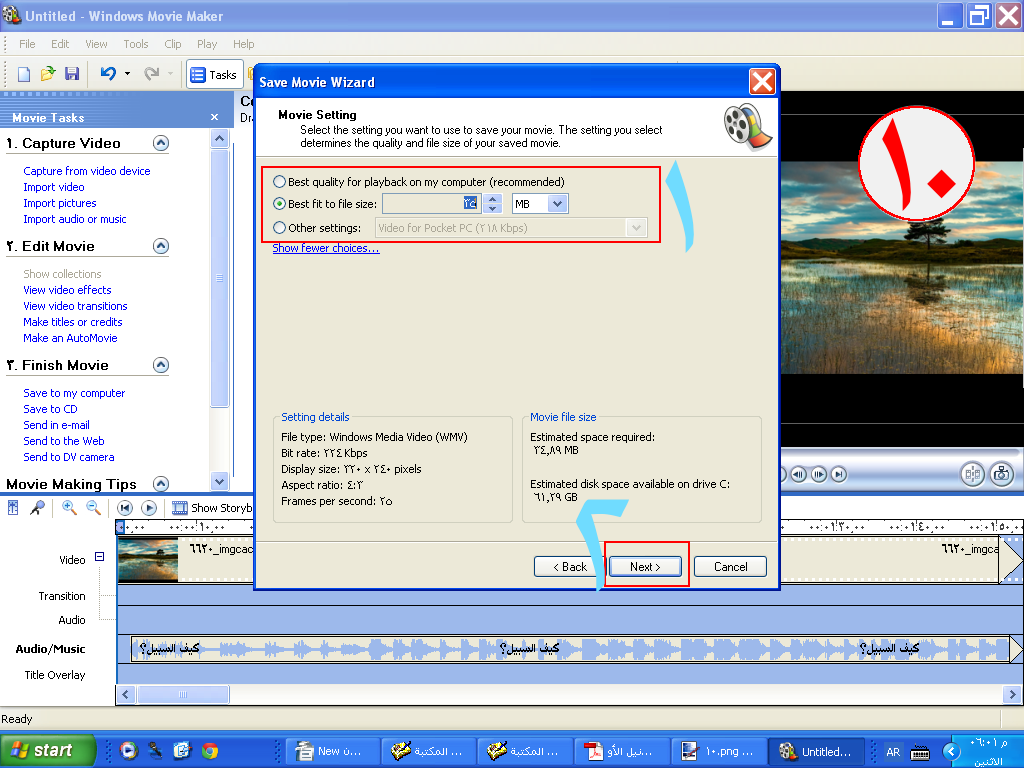Click the Zoom timeline out icon
This screenshot has height=768, width=1024.
[x=93, y=507]
